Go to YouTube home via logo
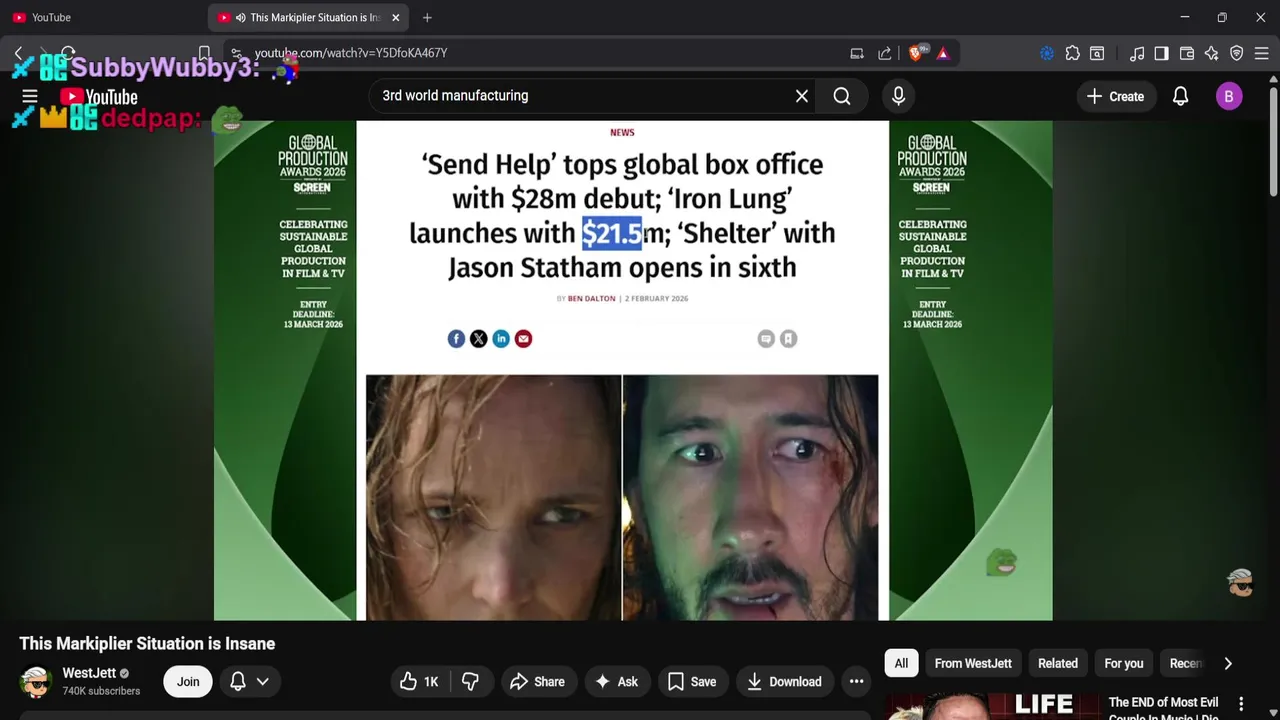Image resolution: width=1280 pixels, height=720 pixels. (99, 97)
